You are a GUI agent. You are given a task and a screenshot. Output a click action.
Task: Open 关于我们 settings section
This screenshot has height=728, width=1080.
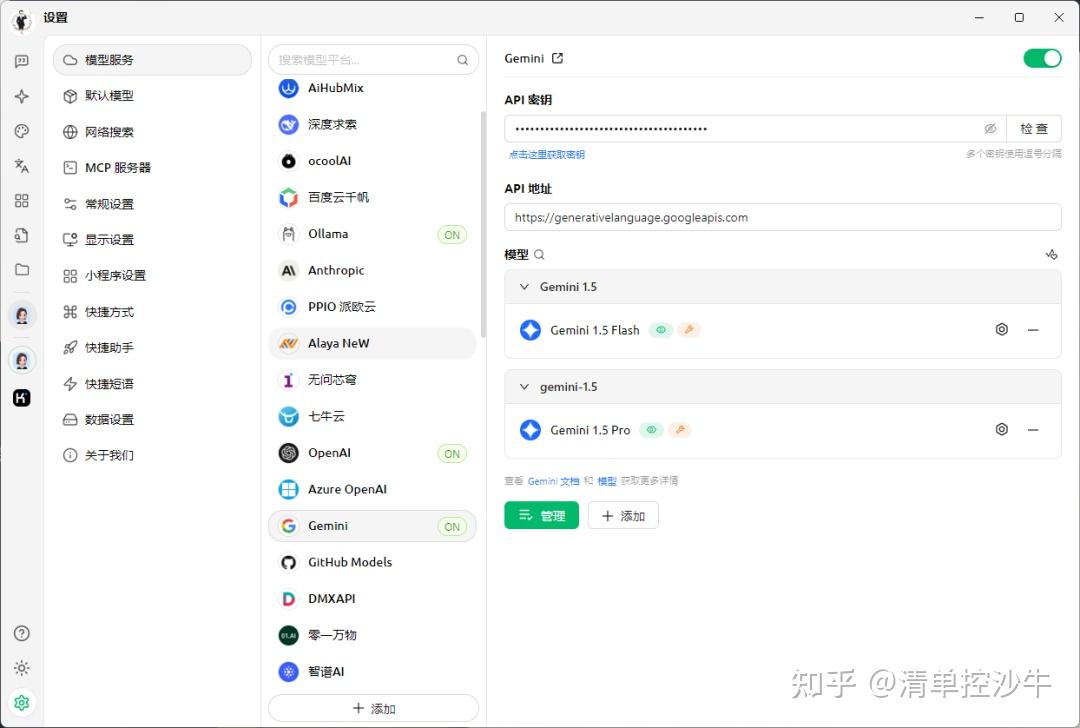(x=152, y=455)
